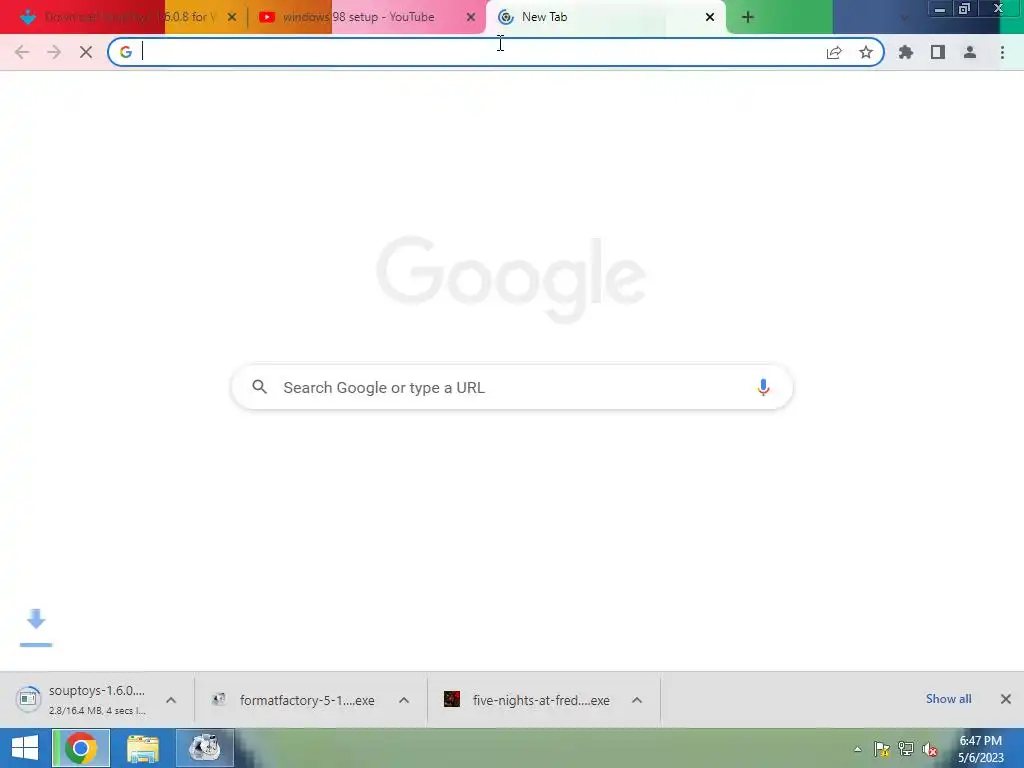Click the Google G icon in address bar
1024x768 pixels.
[125, 52]
